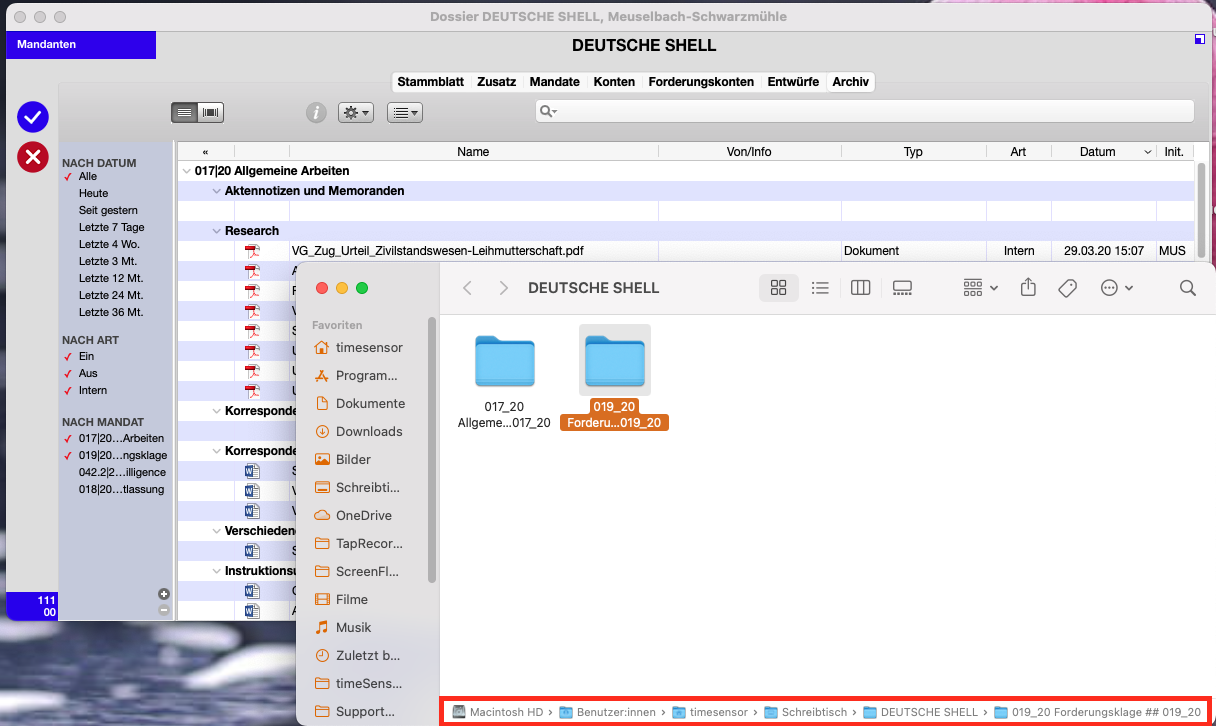Click the Finder tags icon
1216x726 pixels.
(x=1067, y=288)
